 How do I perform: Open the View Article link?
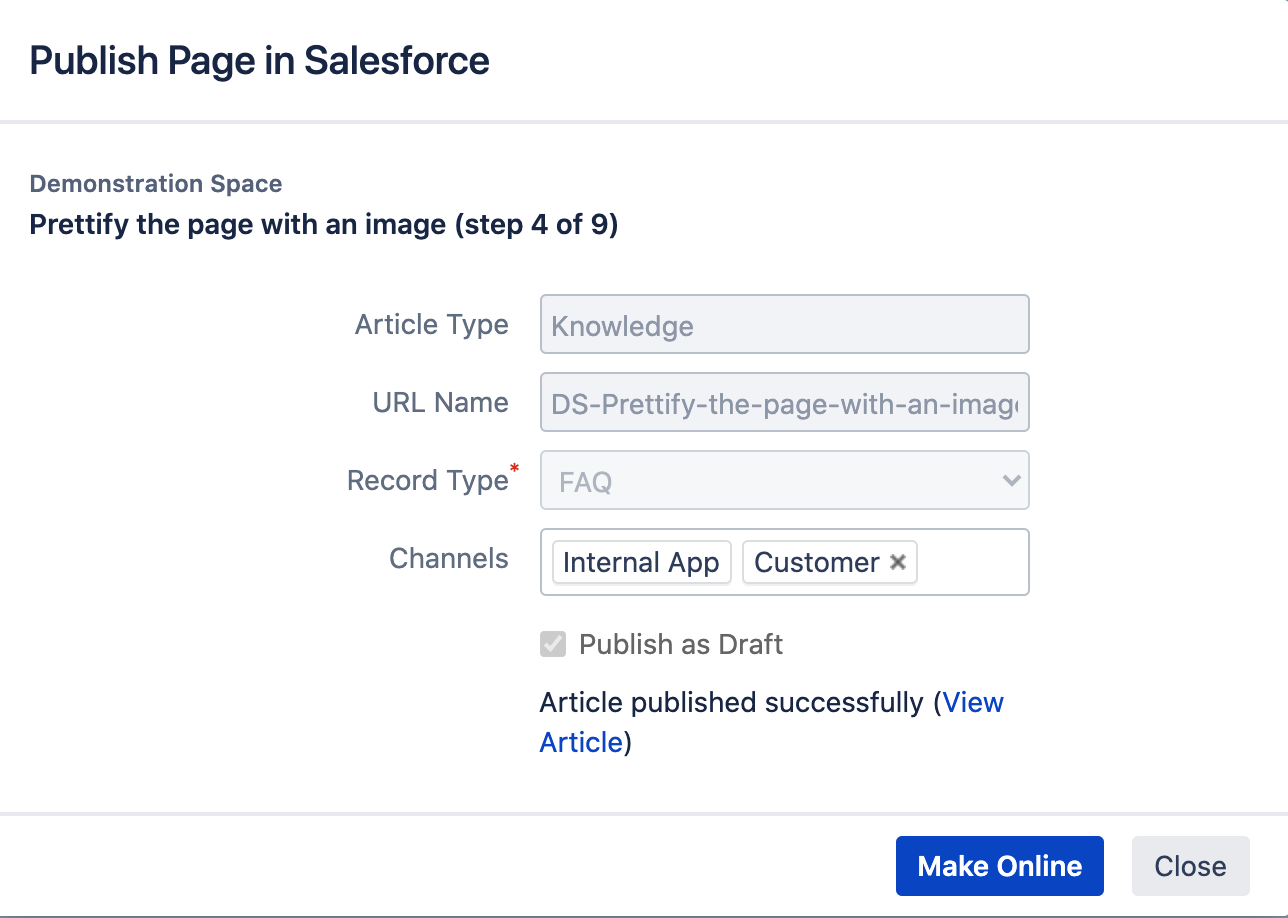972,703
